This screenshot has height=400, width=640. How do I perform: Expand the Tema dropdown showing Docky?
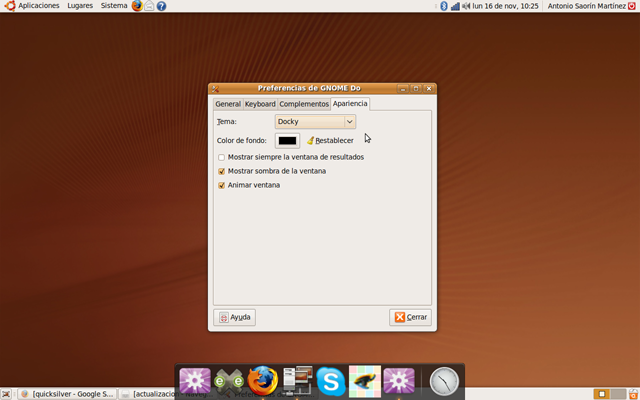coord(315,121)
